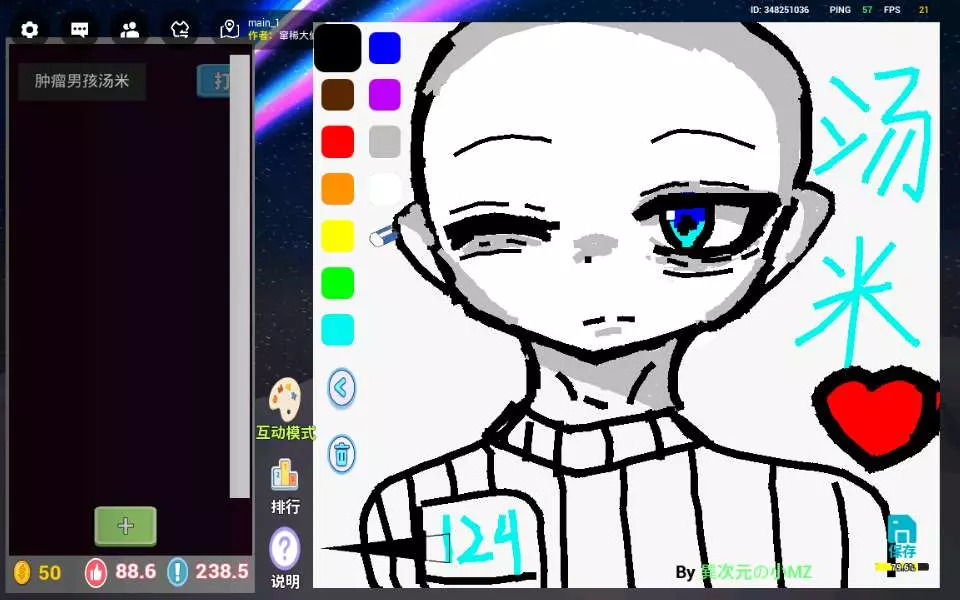Click the blue 打 button
The image size is (960, 600).
click(214, 81)
